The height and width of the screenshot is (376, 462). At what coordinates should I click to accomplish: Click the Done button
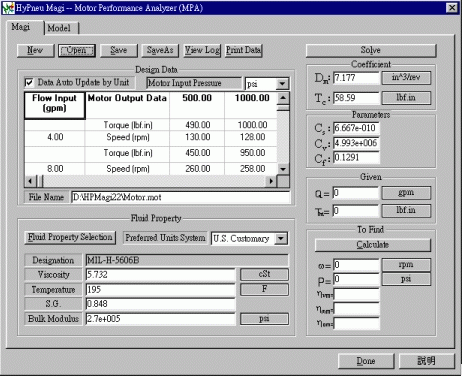point(366,361)
